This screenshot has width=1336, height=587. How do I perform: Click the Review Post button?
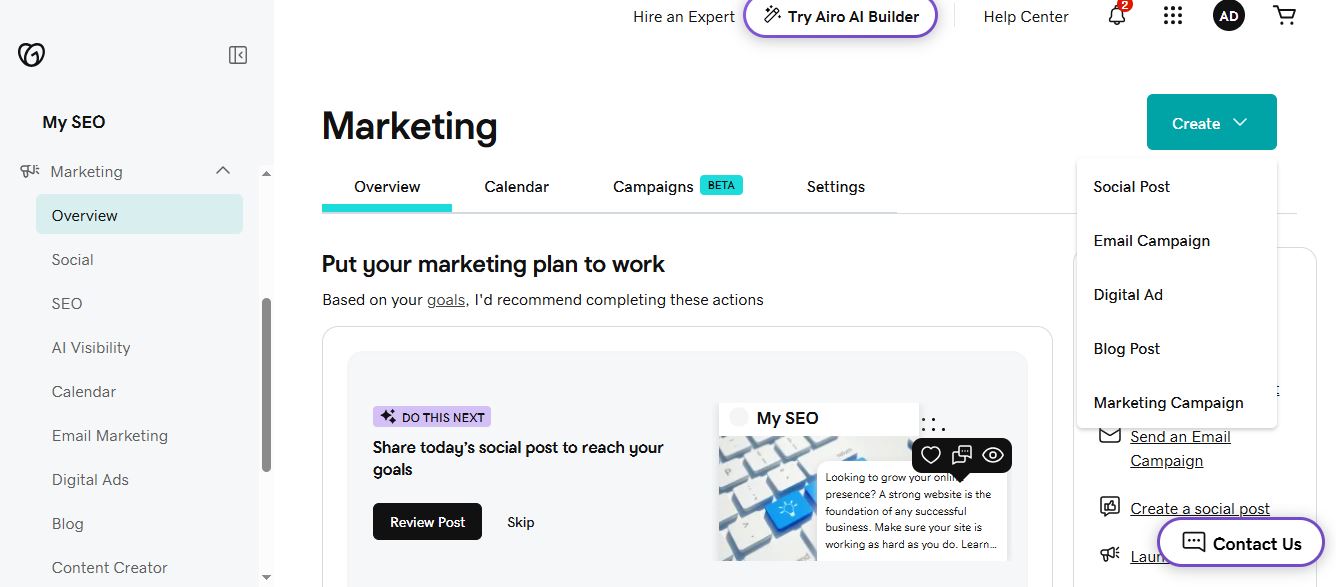[x=427, y=522]
